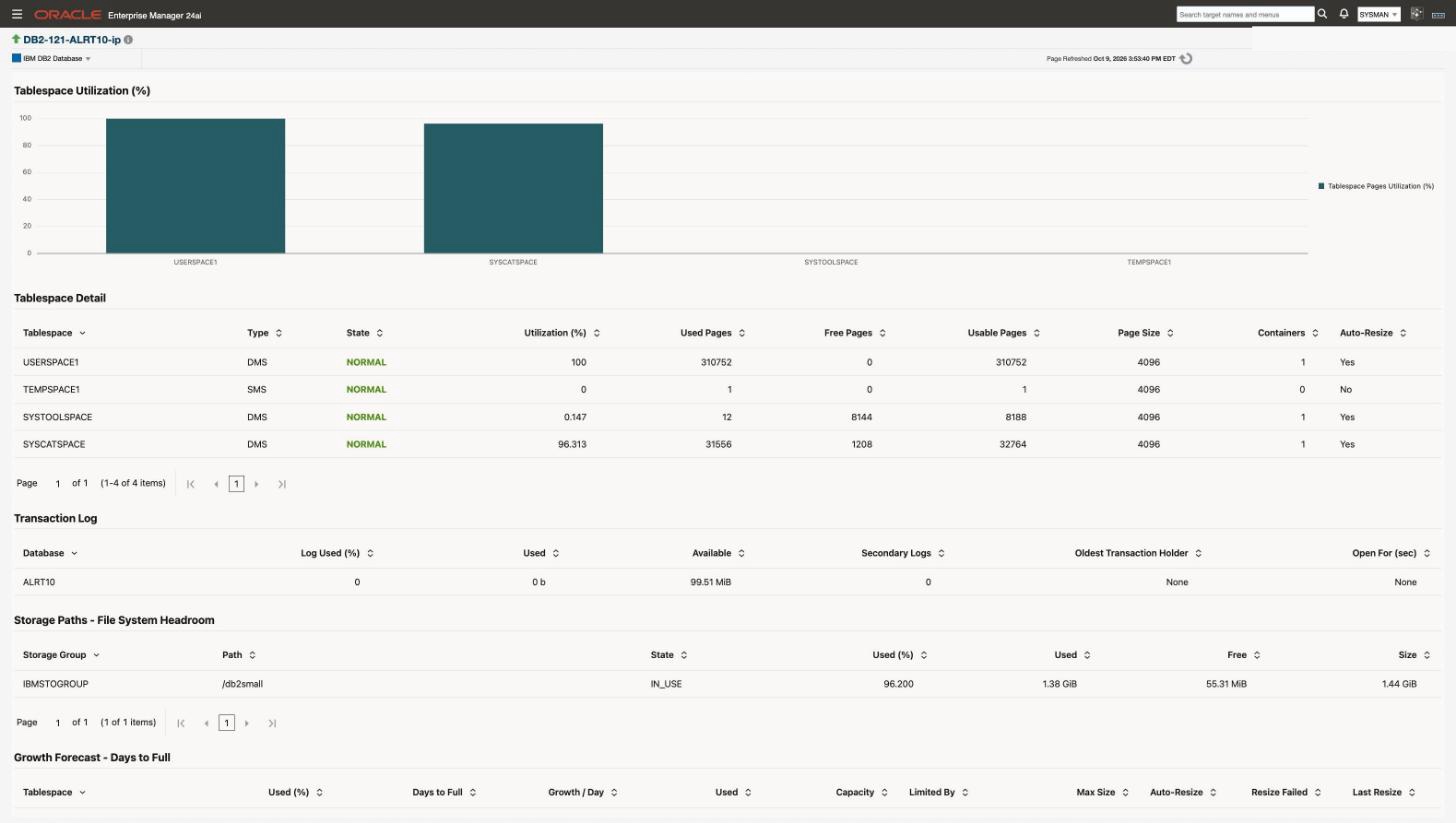Click the search target names field
This screenshot has height=823, width=1456.
click(x=1245, y=14)
